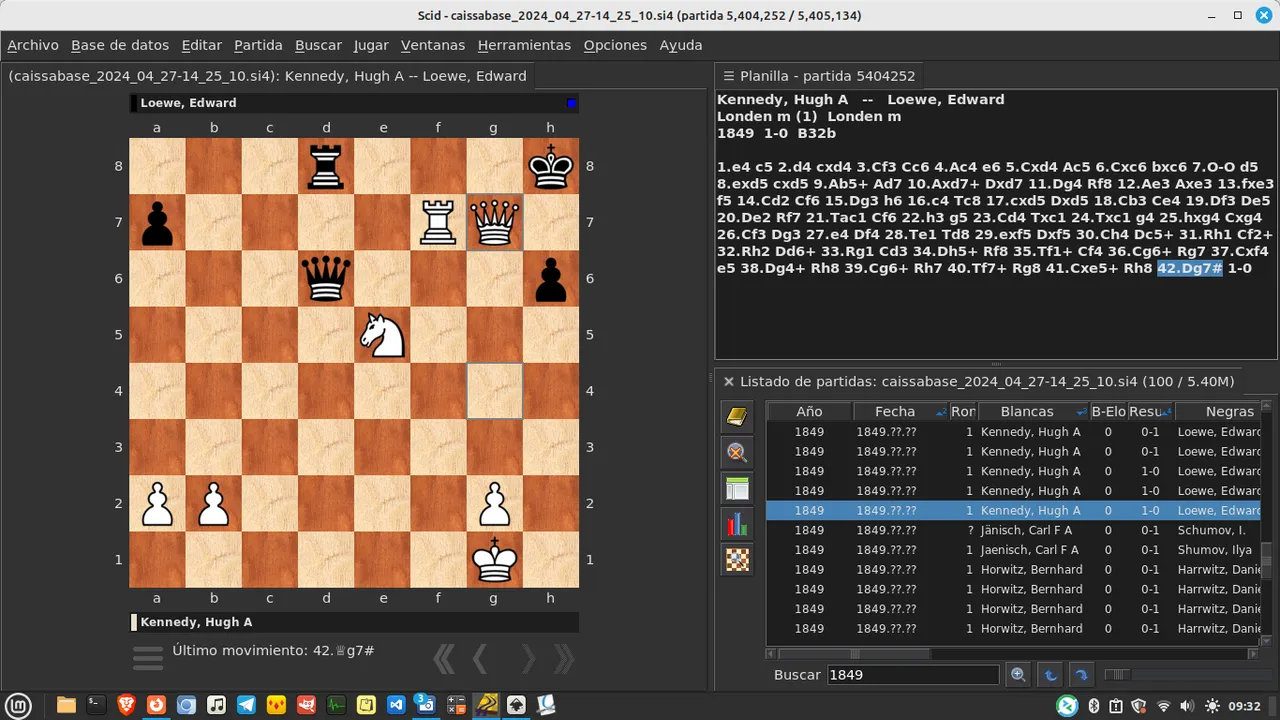Sort game list by Fecha column
Viewport: 1280px width, 720px height.
(x=900, y=412)
